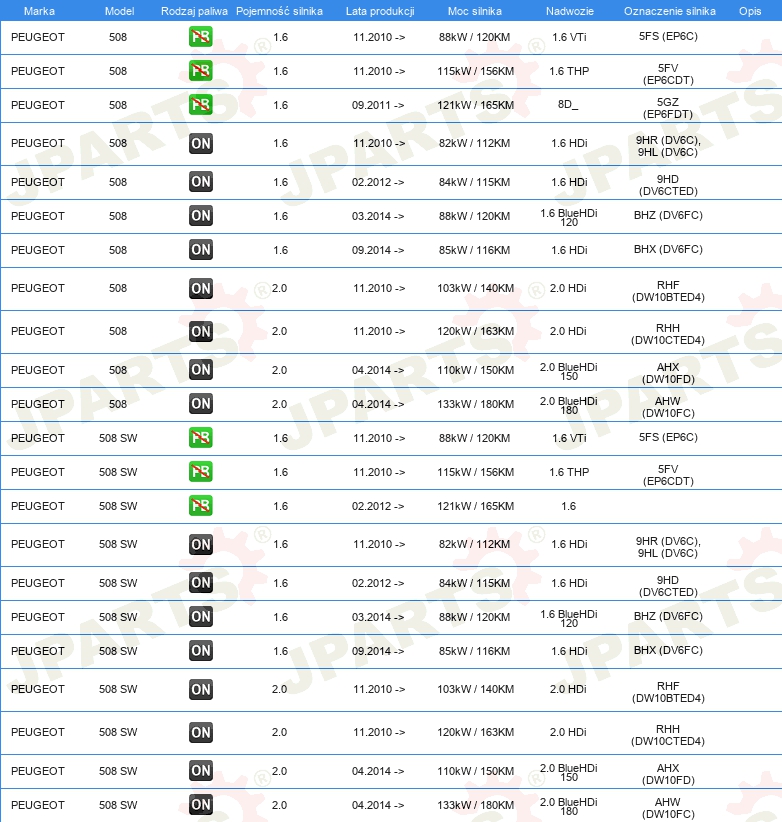
Task: Click the Lata produkcji column header
Action: click(x=380, y=11)
